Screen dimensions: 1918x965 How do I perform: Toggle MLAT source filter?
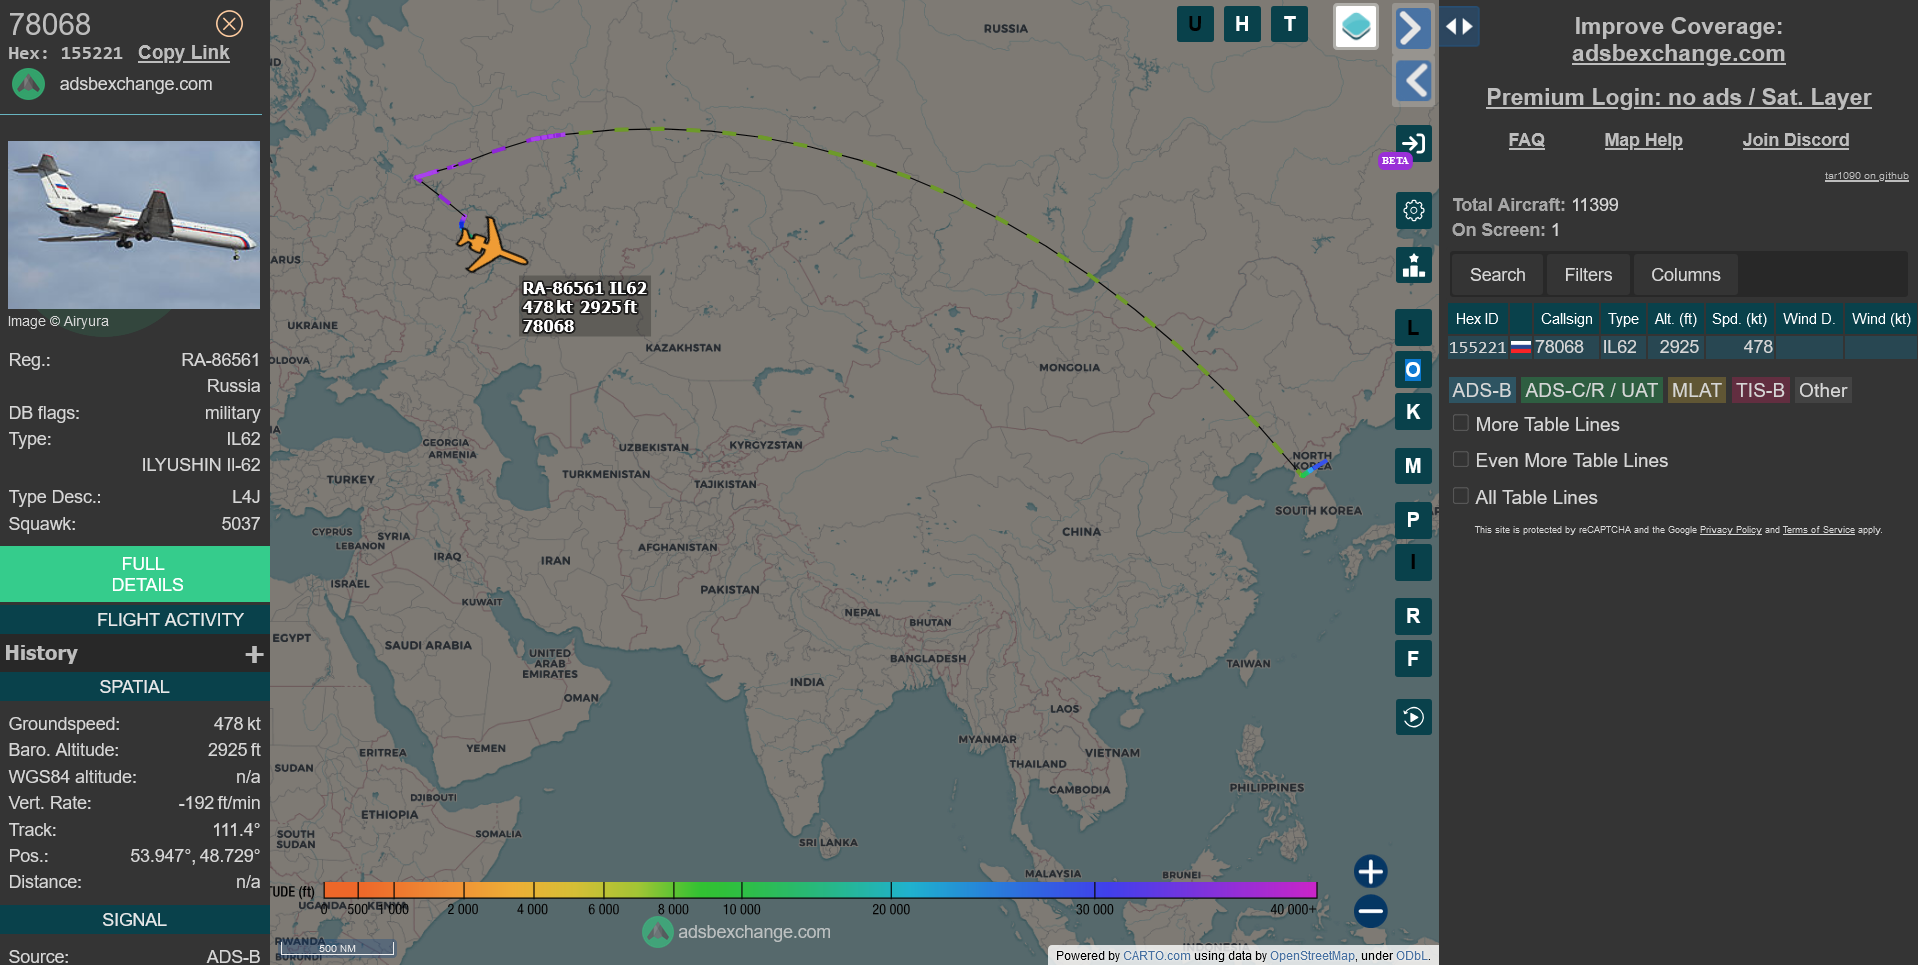(x=1697, y=390)
